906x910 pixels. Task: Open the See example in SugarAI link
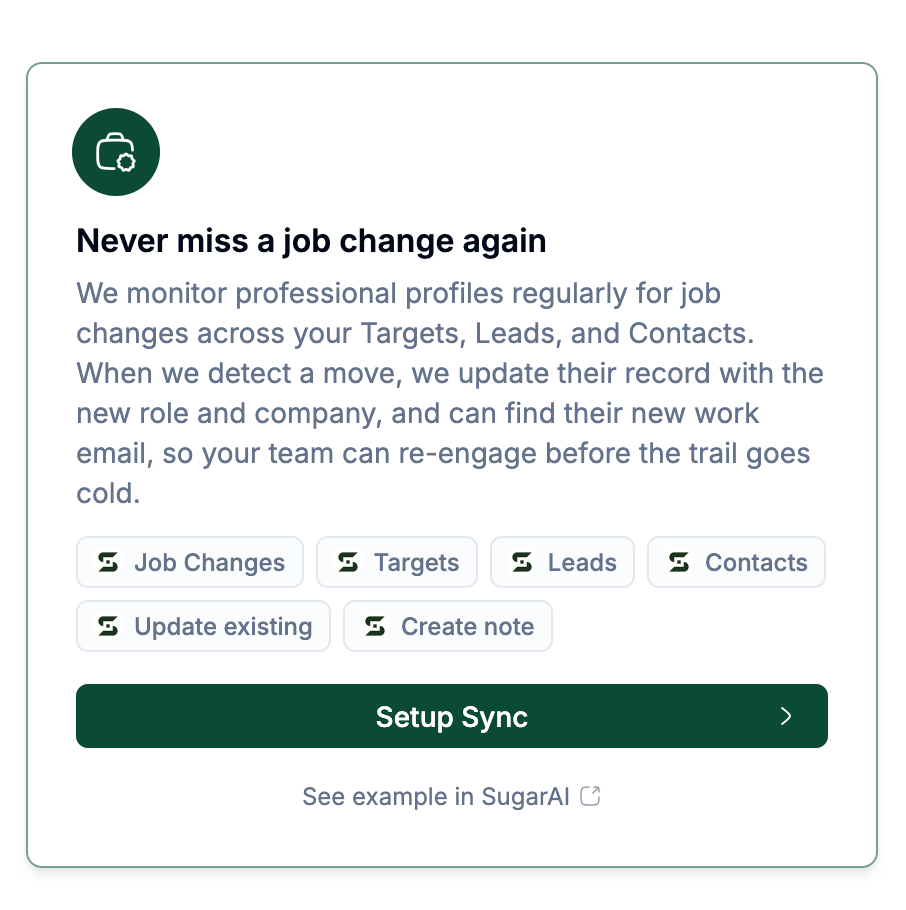point(451,796)
